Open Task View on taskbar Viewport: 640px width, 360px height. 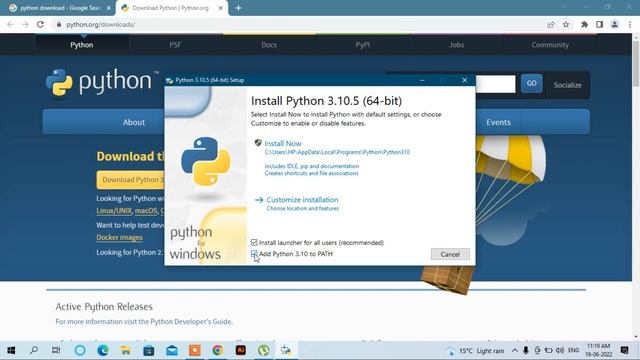pos(56,350)
